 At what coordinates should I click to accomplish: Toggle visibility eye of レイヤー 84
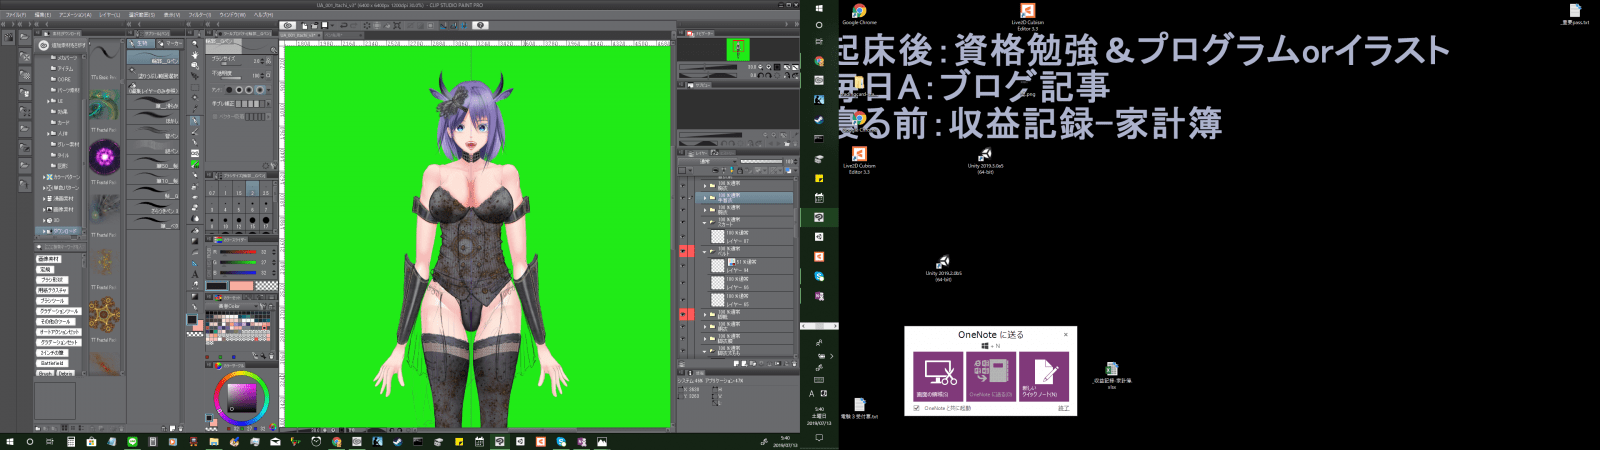click(x=682, y=266)
